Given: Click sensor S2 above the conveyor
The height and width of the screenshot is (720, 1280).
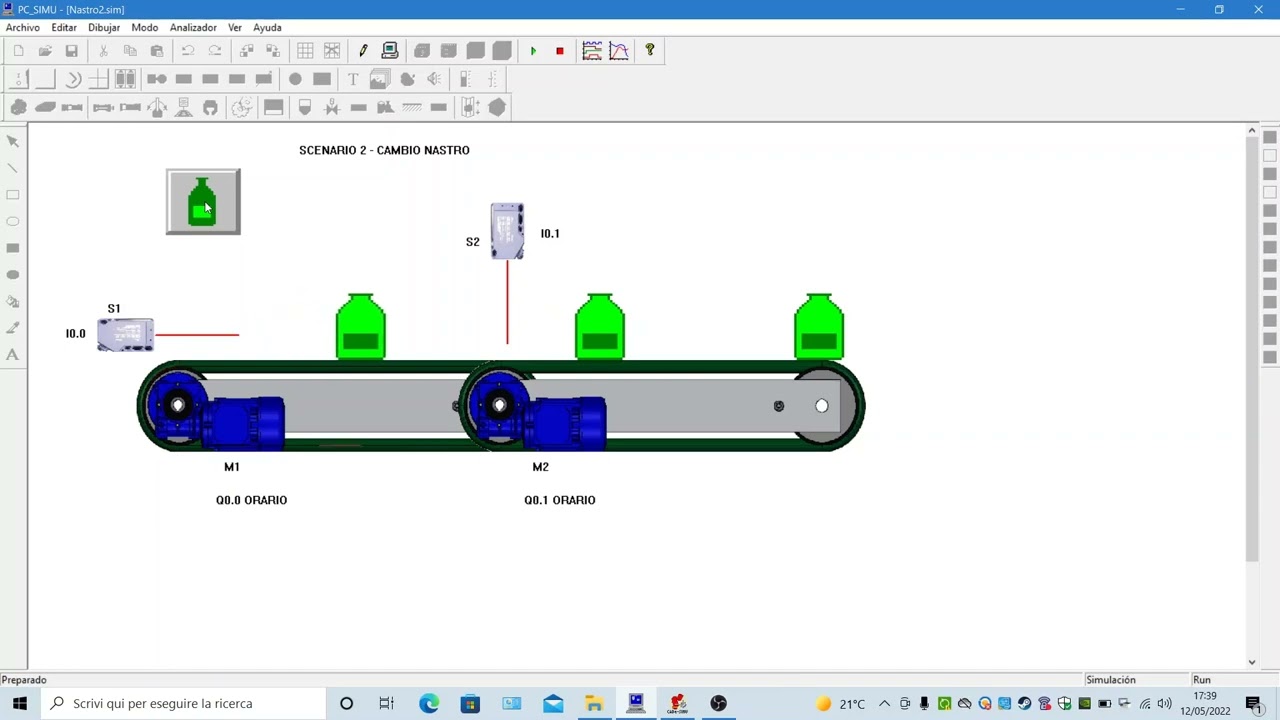Looking at the screenshot, I should pos(507,231).
